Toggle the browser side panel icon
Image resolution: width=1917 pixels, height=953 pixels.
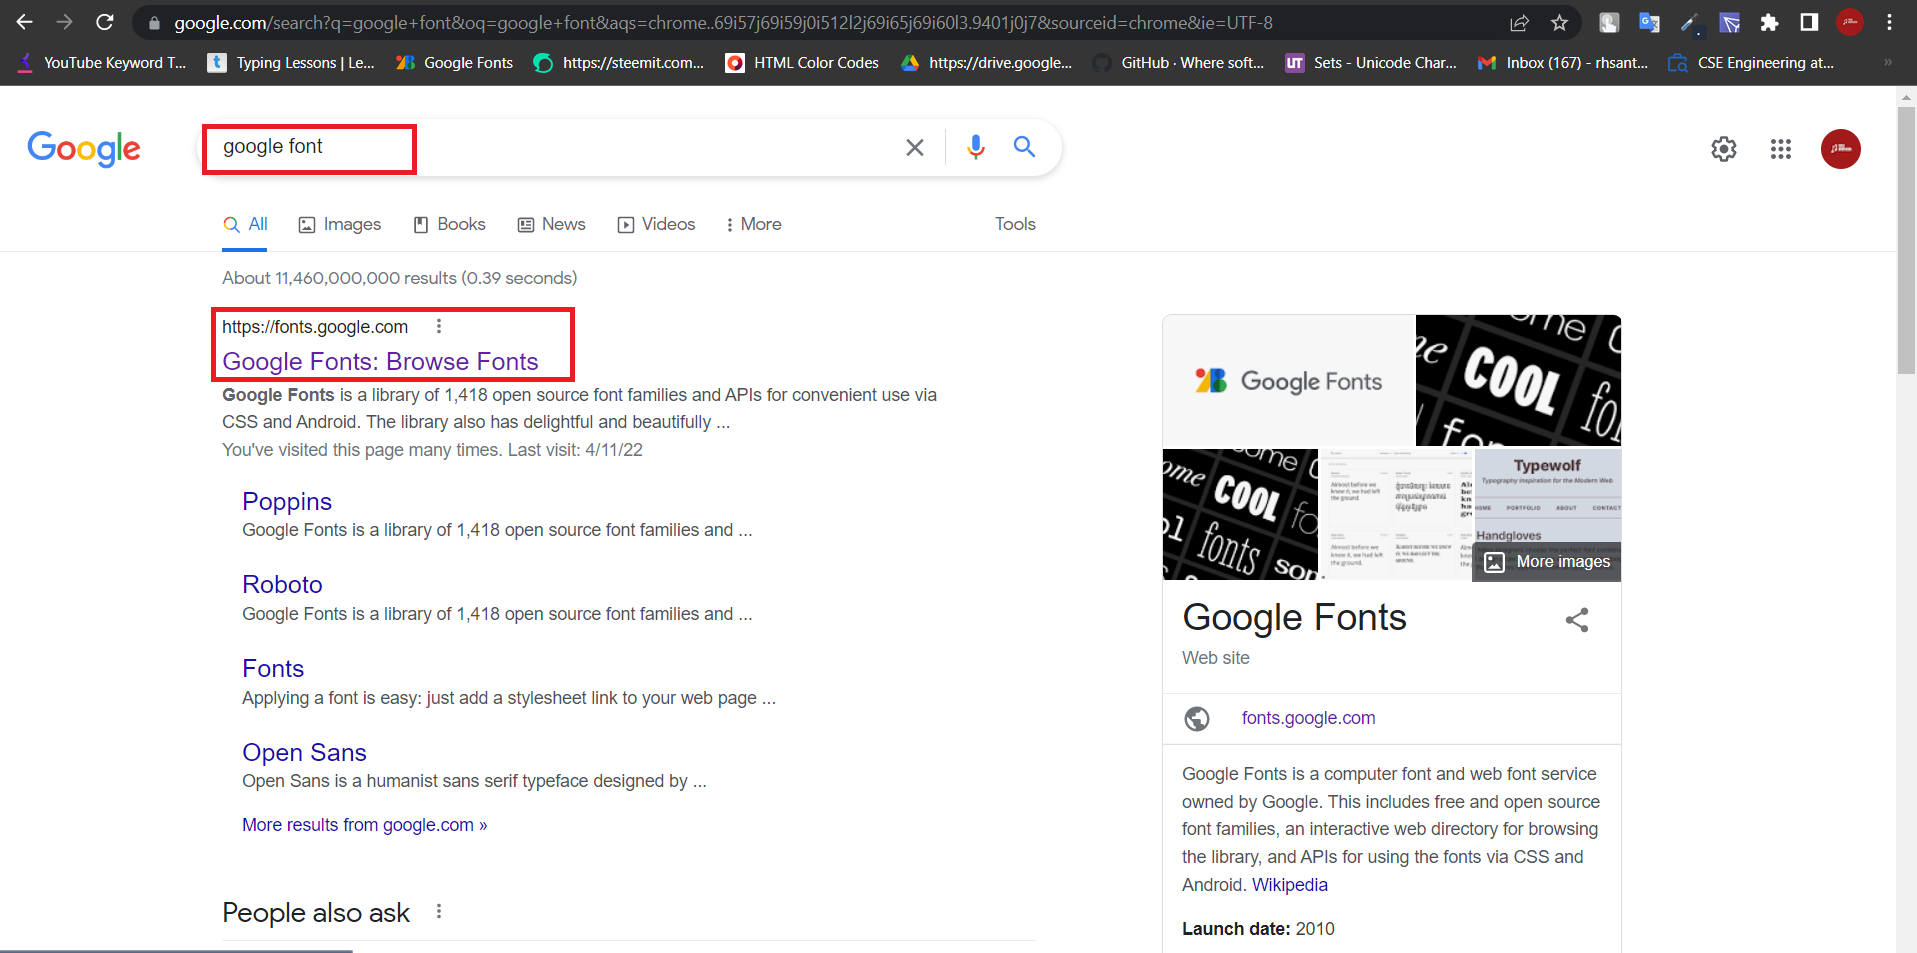[1809, 22]
